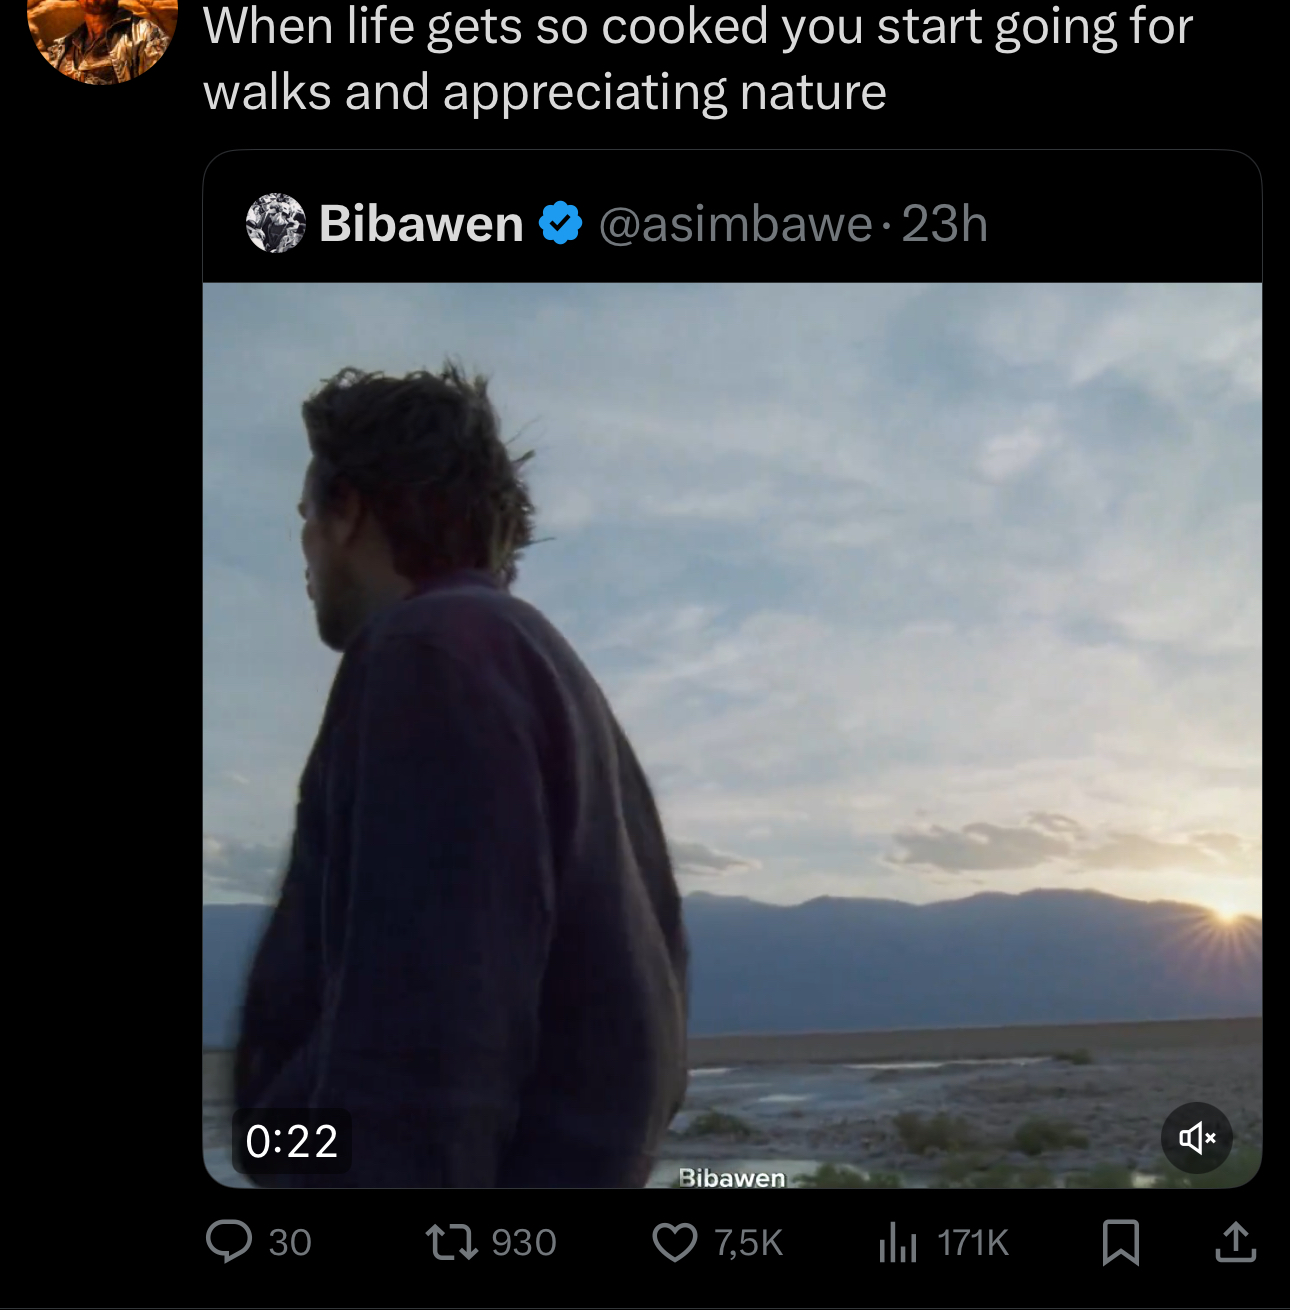Click the 171K views count
1290x1310 pixels.
tap(973, 1243)
